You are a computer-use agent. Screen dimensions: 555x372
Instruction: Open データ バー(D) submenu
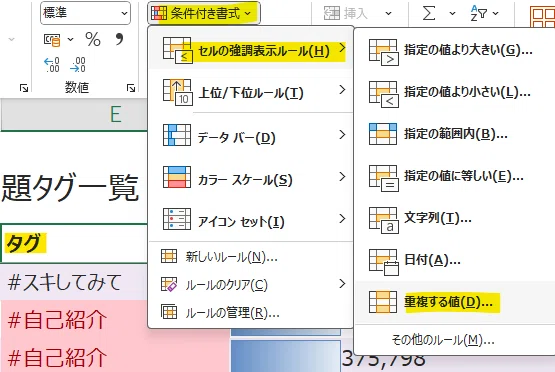point(251,136)
